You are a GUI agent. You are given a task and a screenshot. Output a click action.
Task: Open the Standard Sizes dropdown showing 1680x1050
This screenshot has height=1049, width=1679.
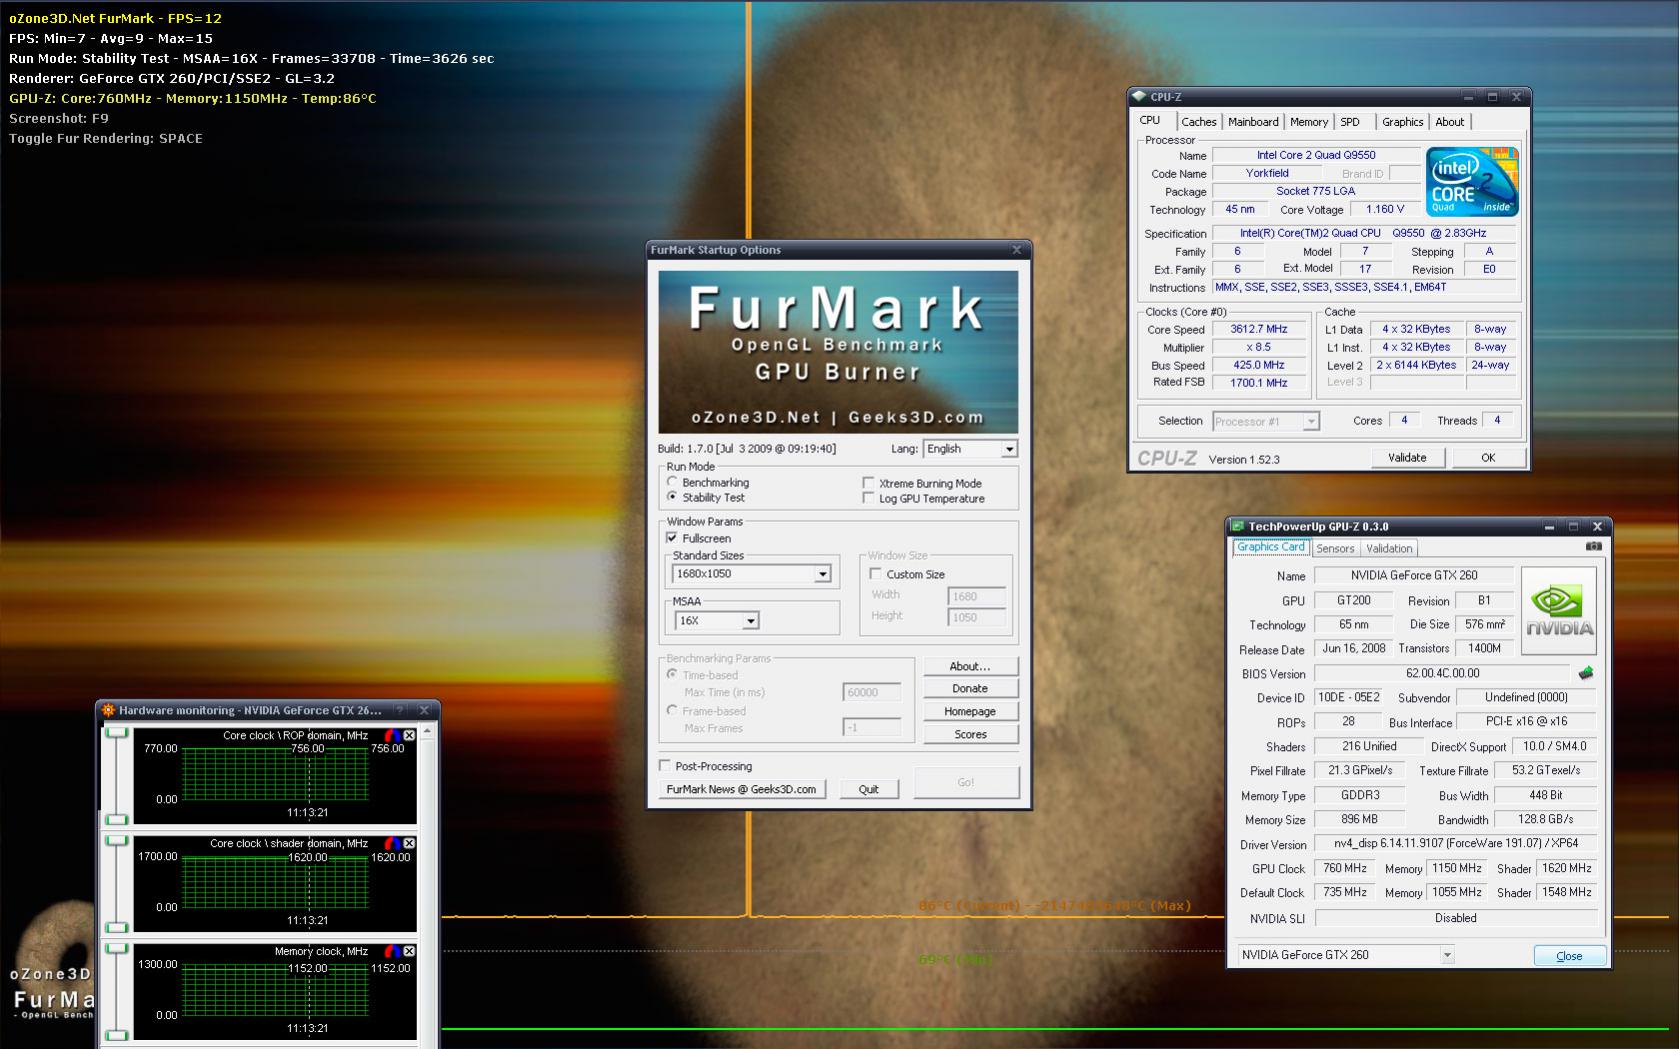tap(751, 574)
